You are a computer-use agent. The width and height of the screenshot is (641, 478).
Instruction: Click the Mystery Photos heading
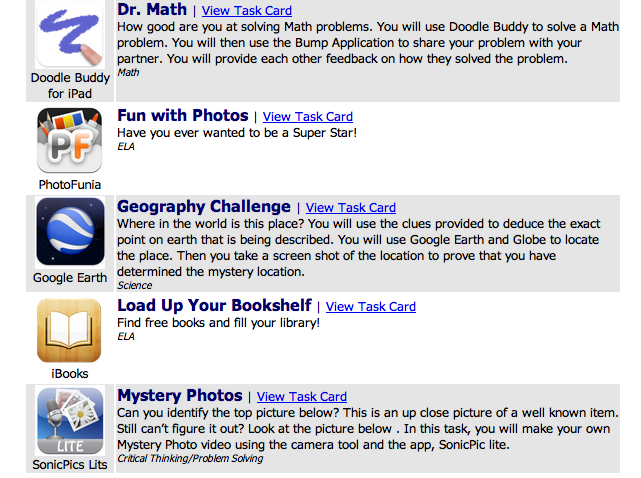180,396
